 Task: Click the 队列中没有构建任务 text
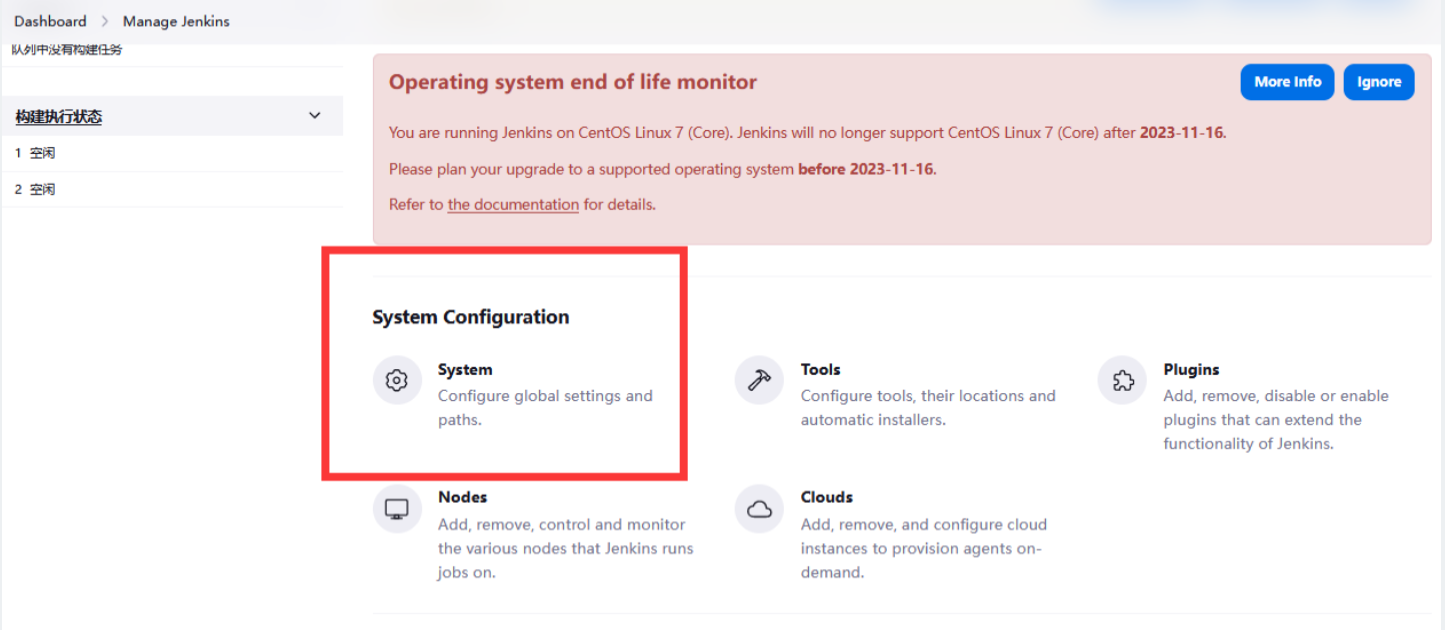(67, 49)
